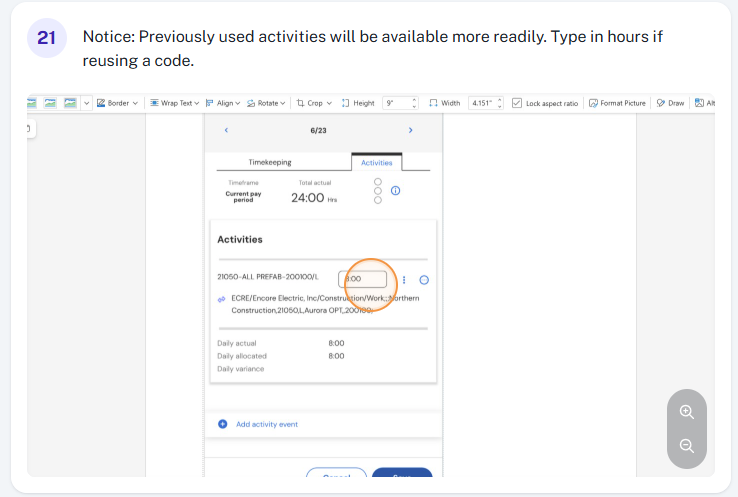Click the zoom in magnifier icon
This screenshot has width=738, height=497.
click(x=687, y=412)
